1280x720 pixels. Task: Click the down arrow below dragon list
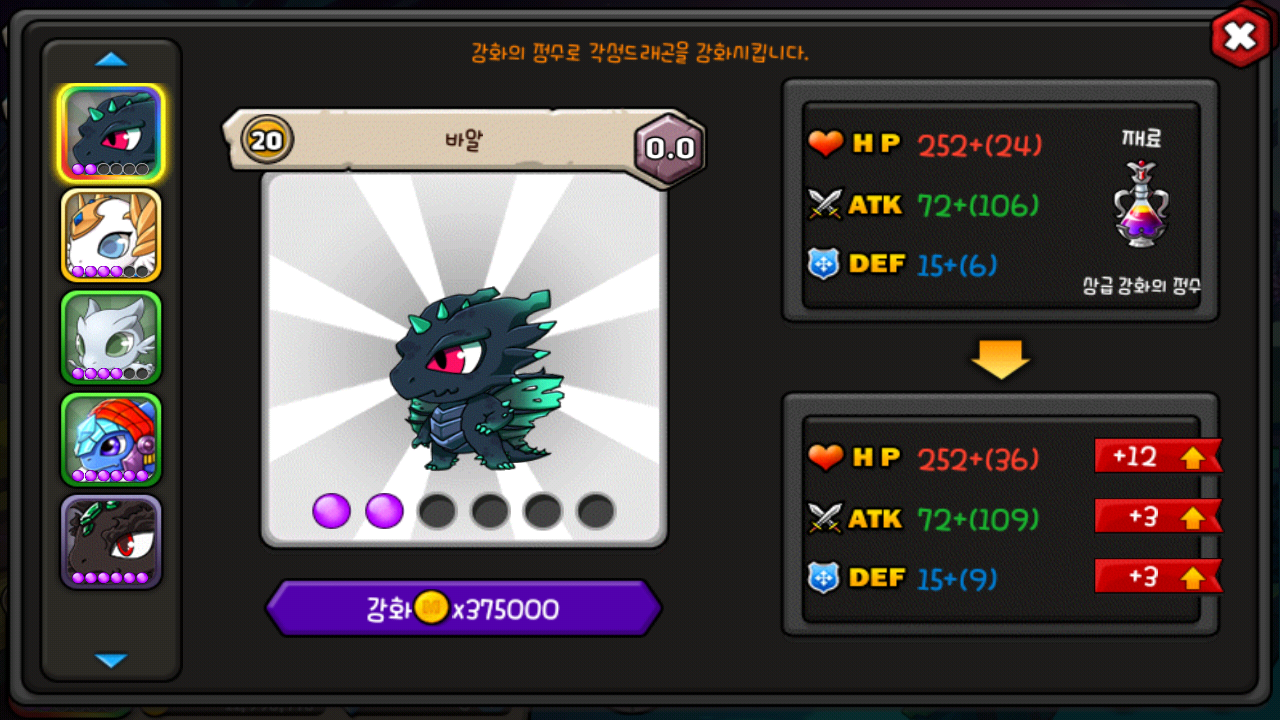tap(111, 660)
